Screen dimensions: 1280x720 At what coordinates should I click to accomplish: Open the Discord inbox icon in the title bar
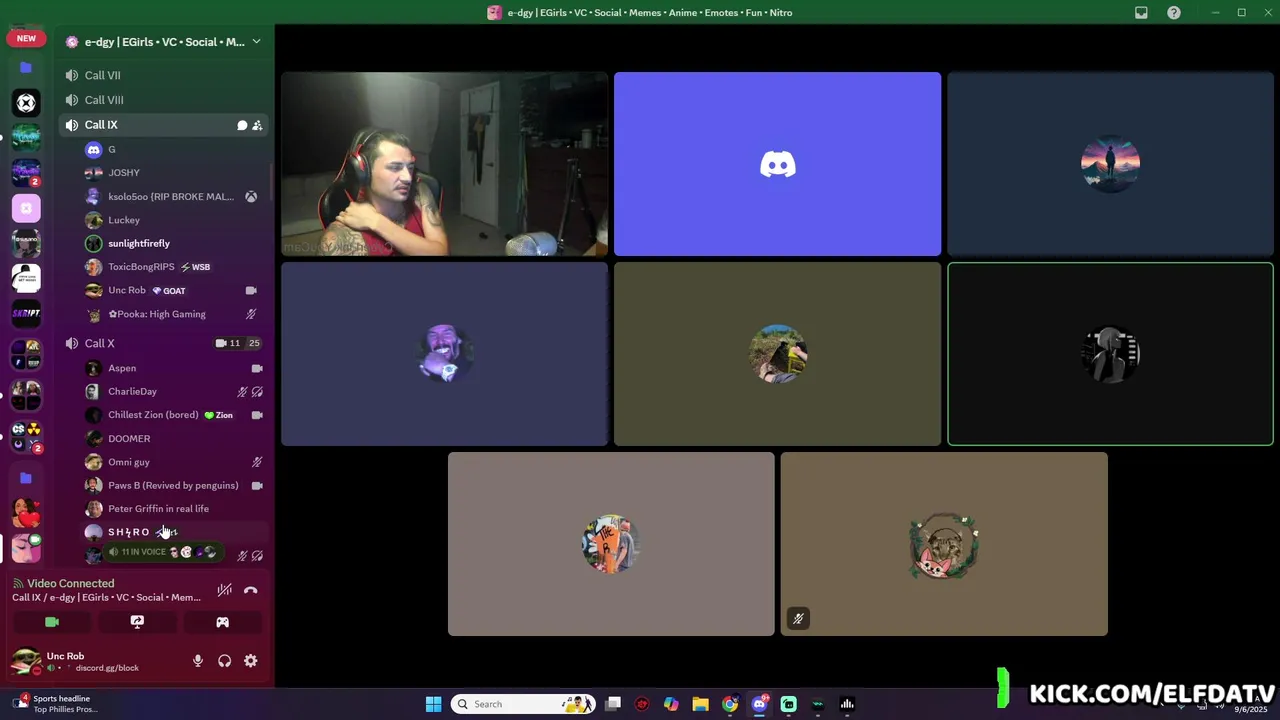(1141, 13)
